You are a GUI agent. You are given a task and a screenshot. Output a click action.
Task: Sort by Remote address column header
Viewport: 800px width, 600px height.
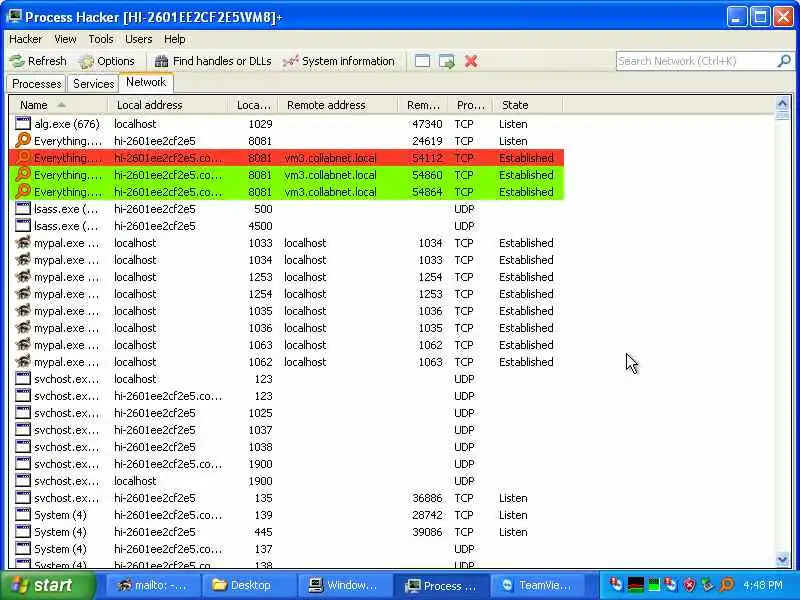337,105
